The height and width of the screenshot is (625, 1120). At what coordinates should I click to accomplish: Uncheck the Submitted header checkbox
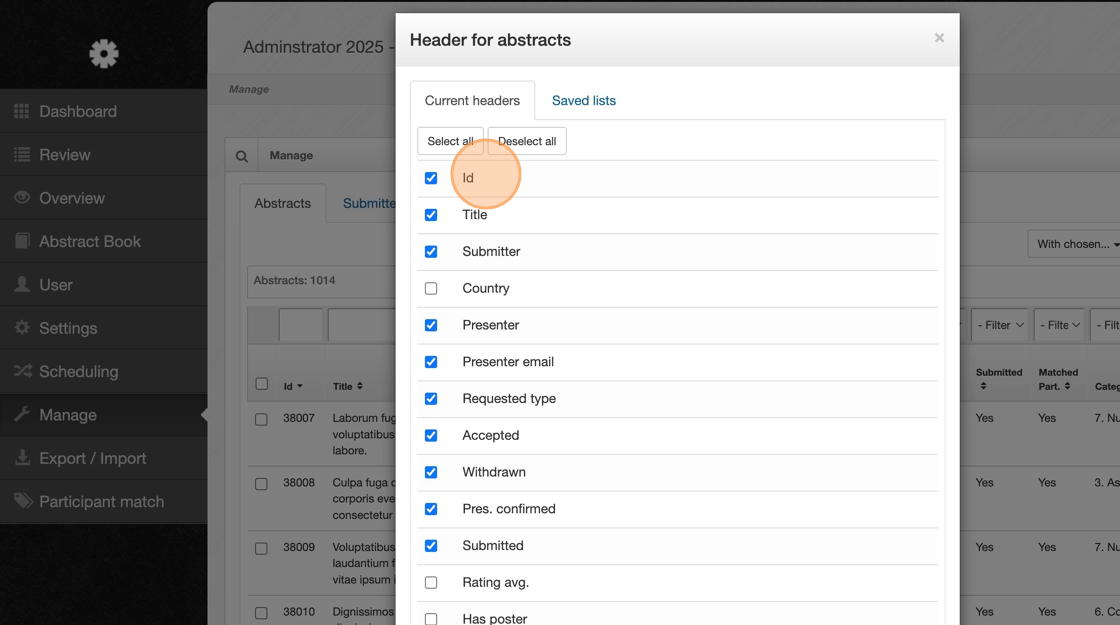point(431,546)
